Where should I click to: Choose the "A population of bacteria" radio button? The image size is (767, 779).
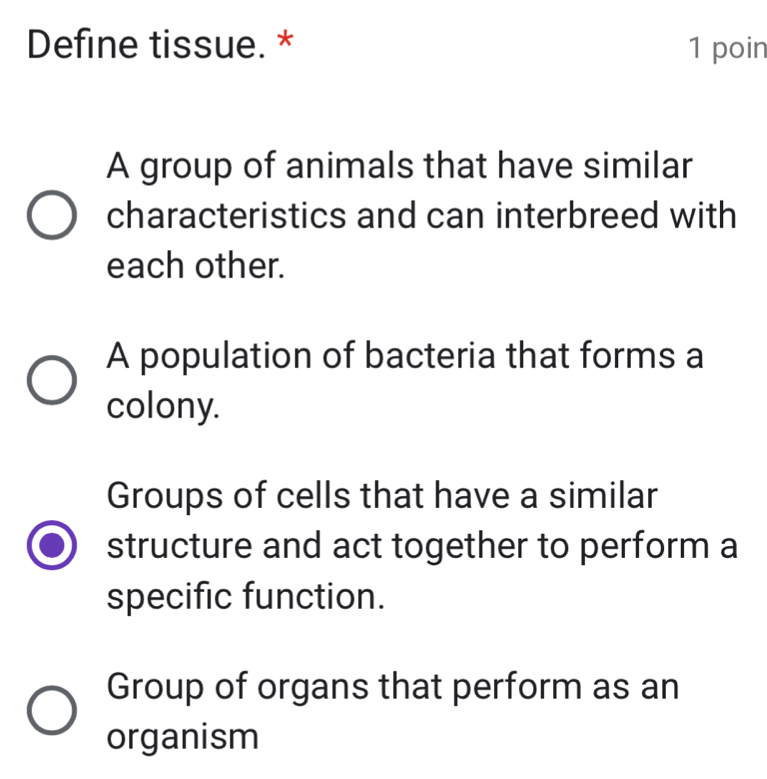[x=51, y=381]
